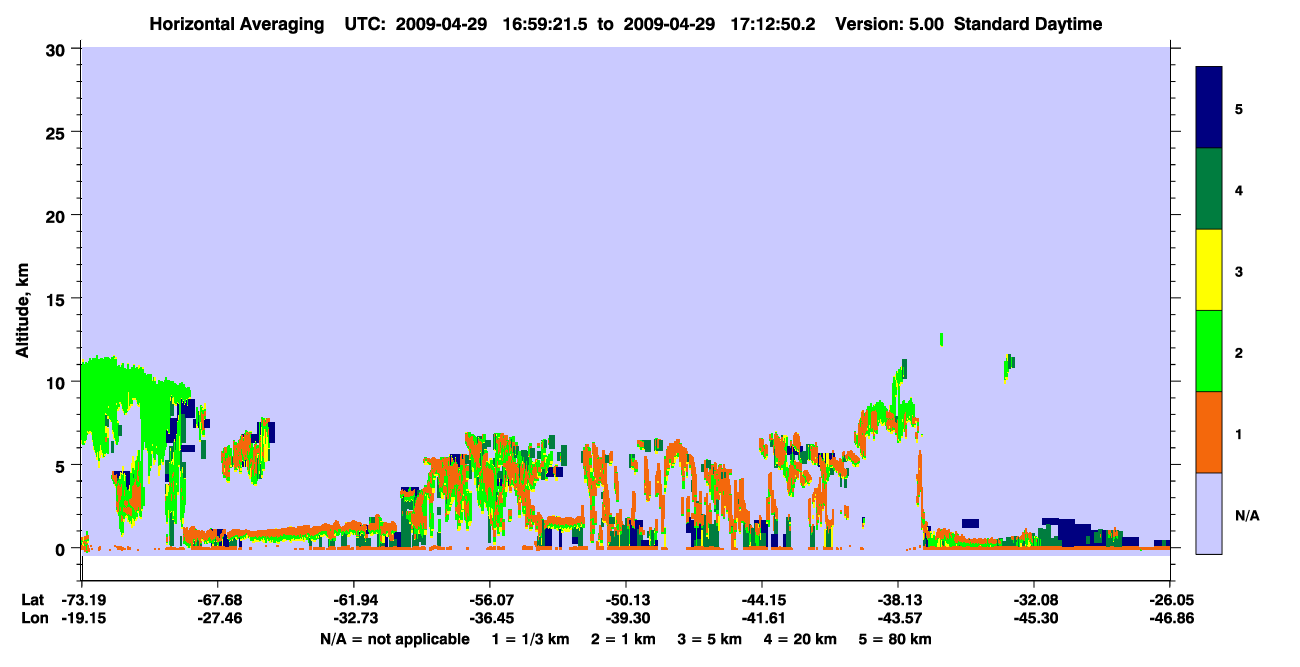
Task: Click latitude value -38.13
Action: [898, 600]
